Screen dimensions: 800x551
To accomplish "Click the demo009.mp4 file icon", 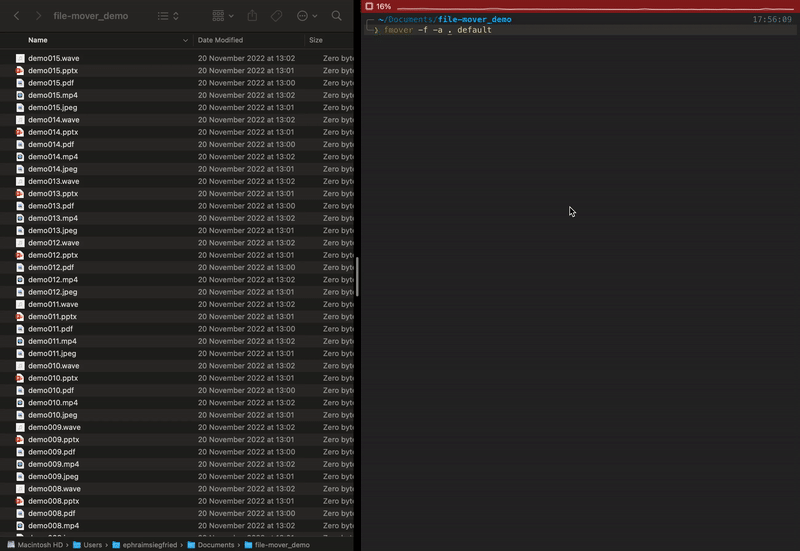I will pos(20,464).
